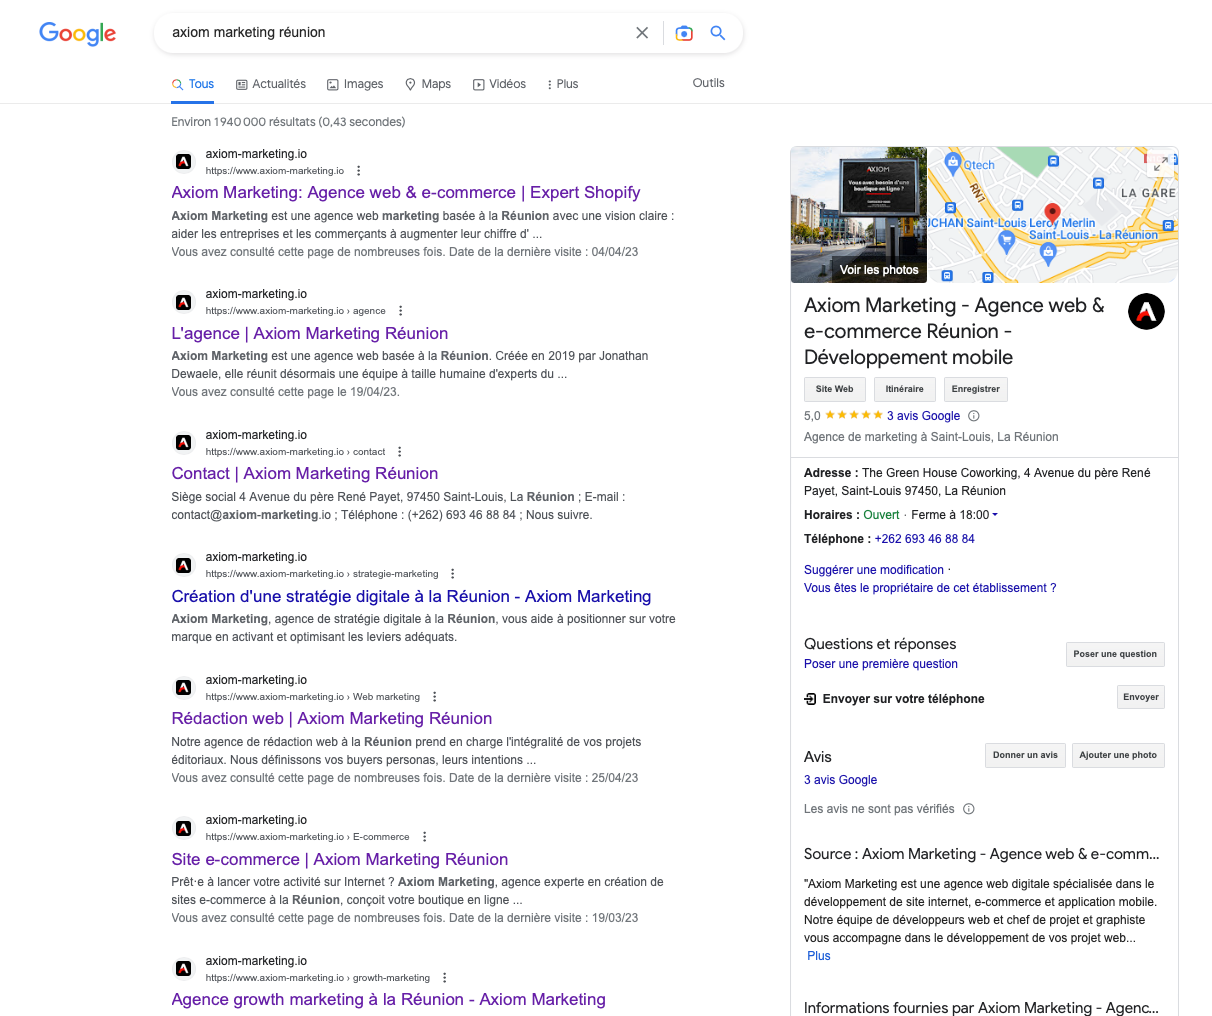
Task: Open three-dot menu for L'agence result
Action: [401, 311]
